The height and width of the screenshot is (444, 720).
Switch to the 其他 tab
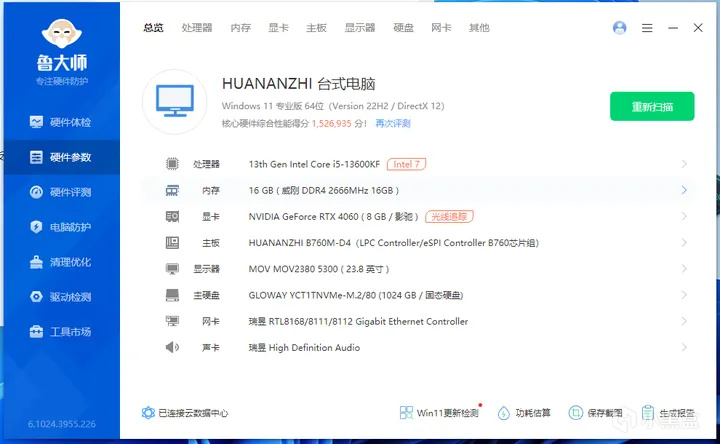tap(479, 28)
